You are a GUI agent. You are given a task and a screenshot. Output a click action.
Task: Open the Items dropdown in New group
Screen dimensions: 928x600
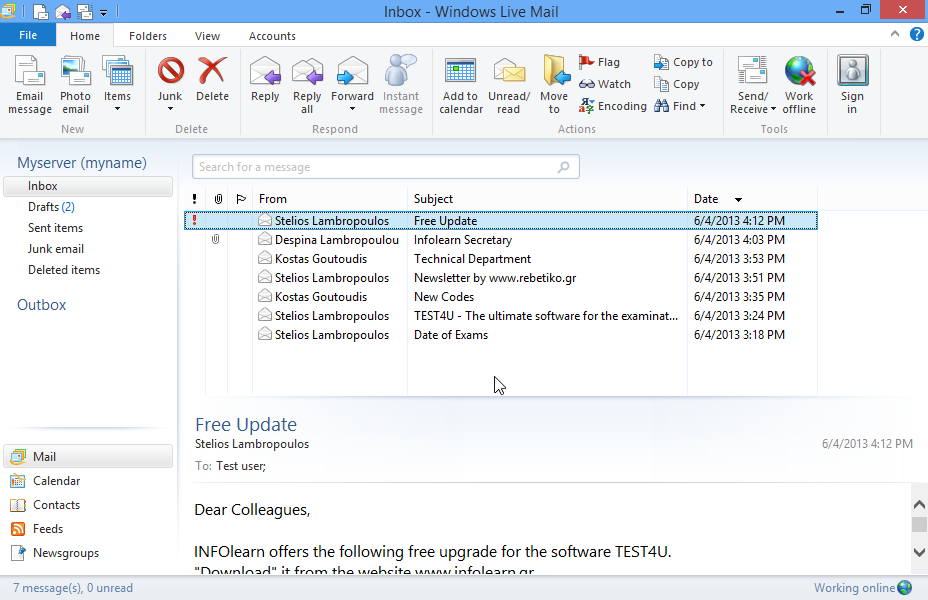pos(117,83)
